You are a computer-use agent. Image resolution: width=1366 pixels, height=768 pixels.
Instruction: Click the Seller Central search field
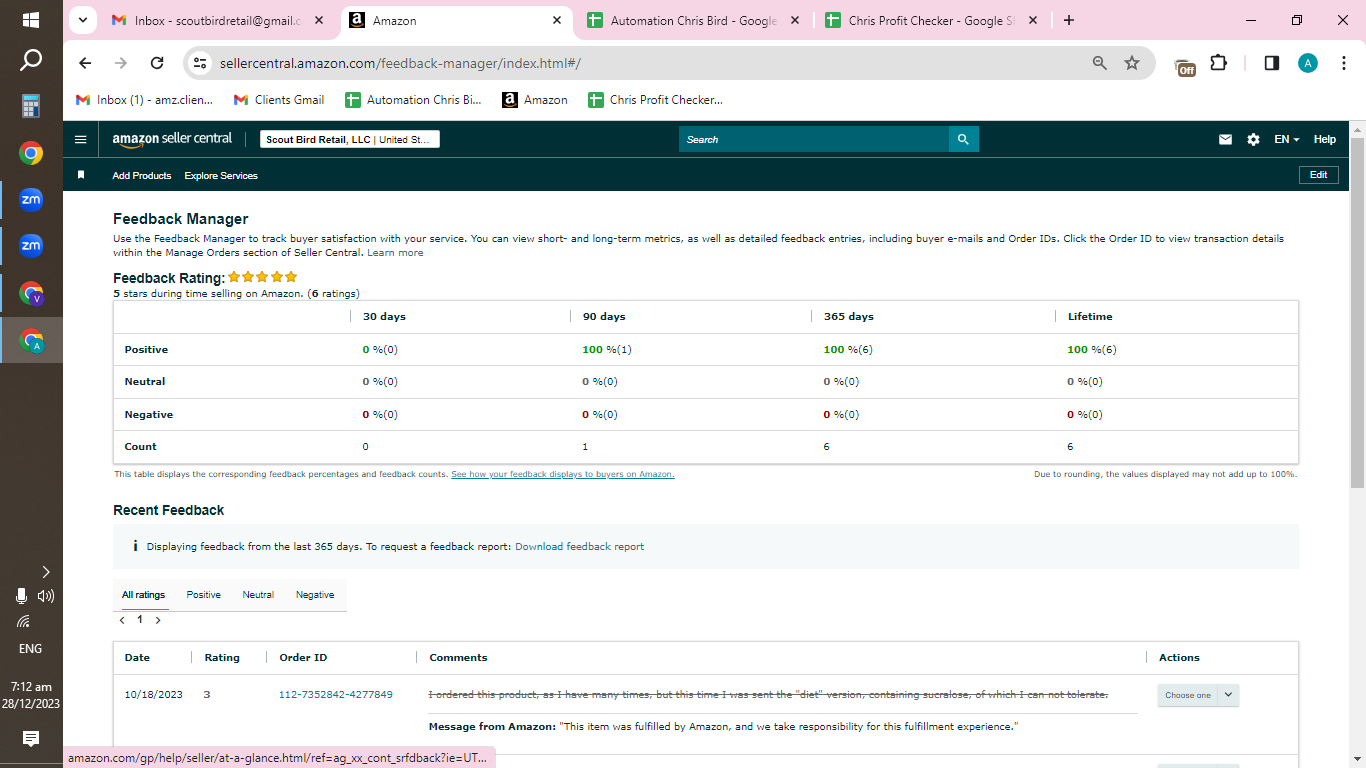[x=813, y=140]
